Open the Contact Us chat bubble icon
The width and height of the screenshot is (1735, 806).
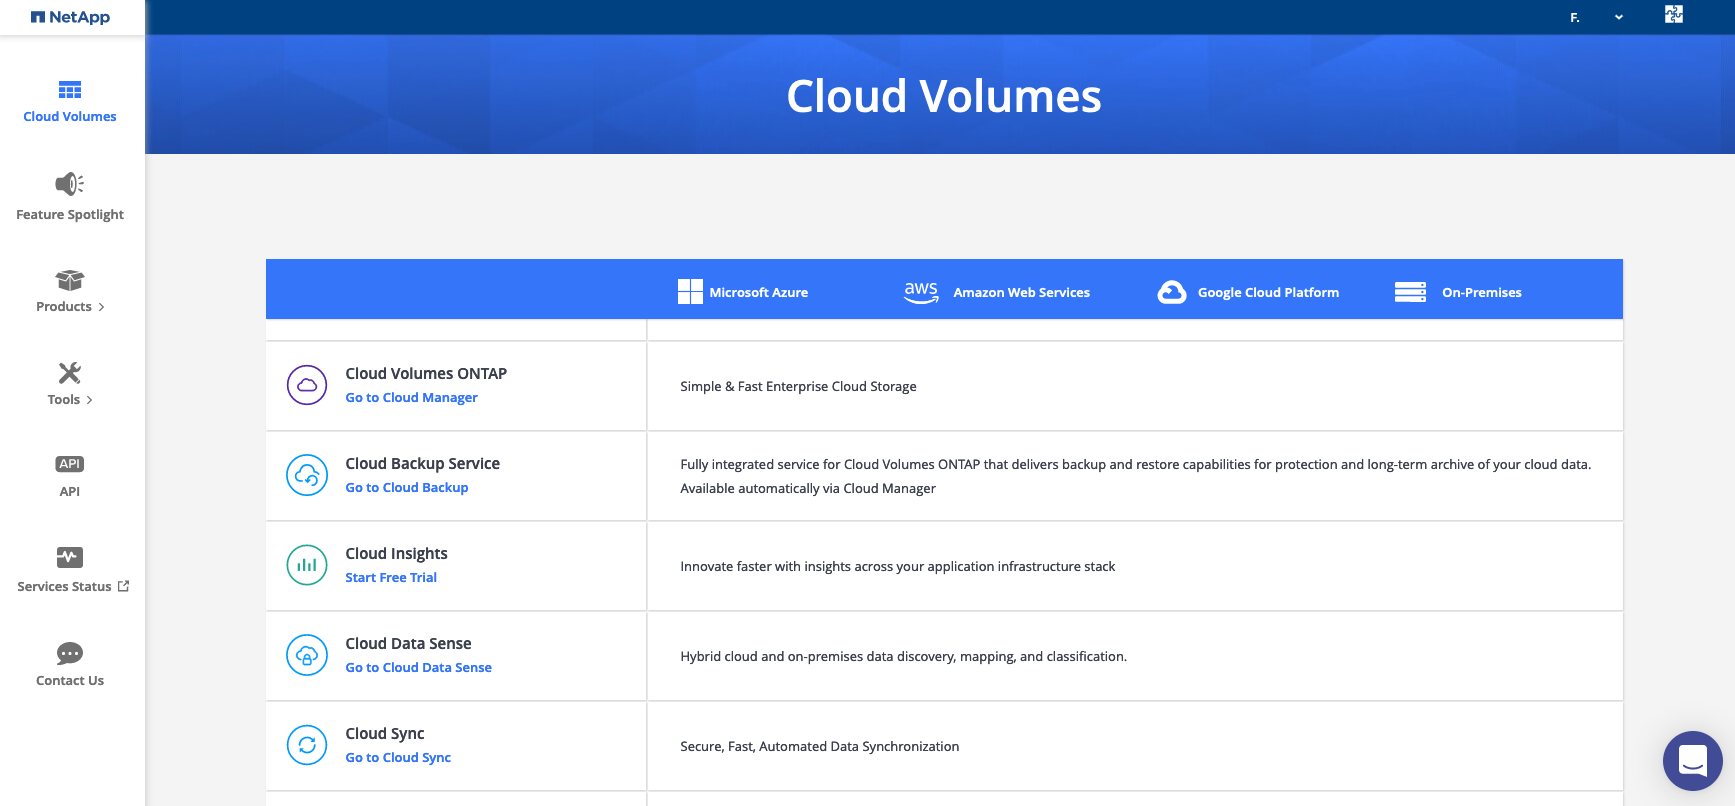pos(70,654)
